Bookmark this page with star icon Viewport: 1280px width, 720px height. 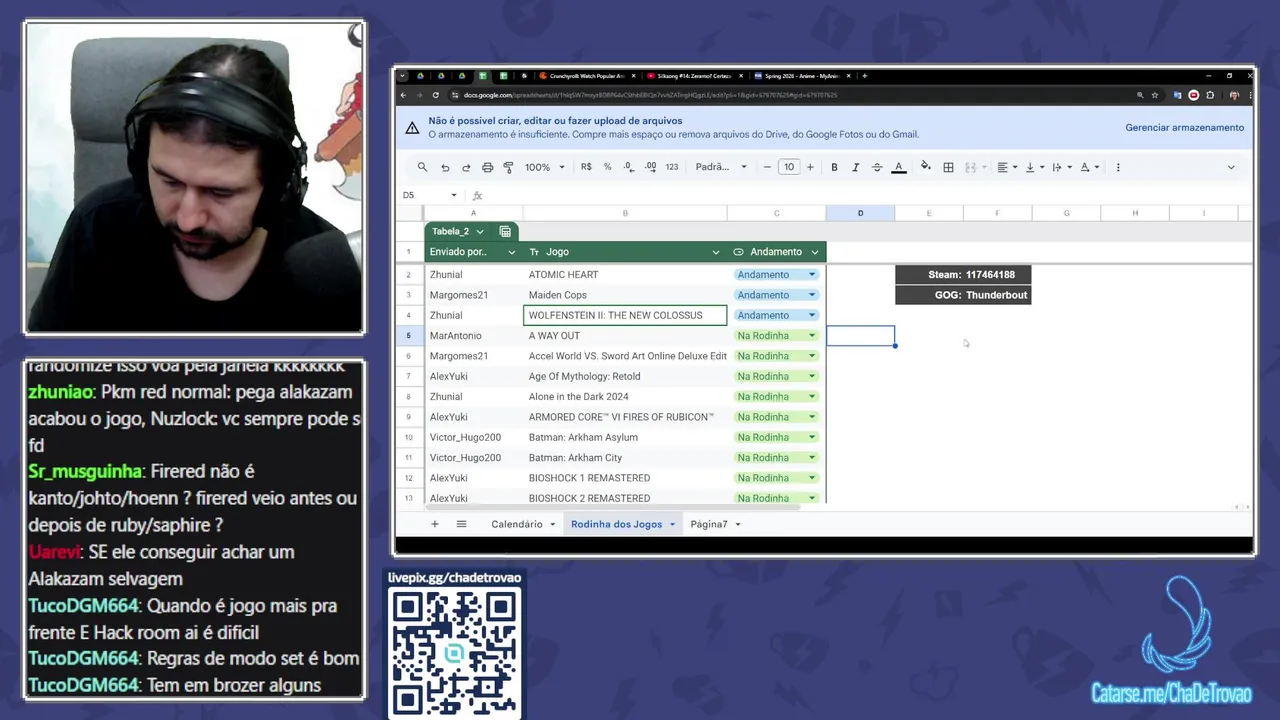tap(1155, 95)
